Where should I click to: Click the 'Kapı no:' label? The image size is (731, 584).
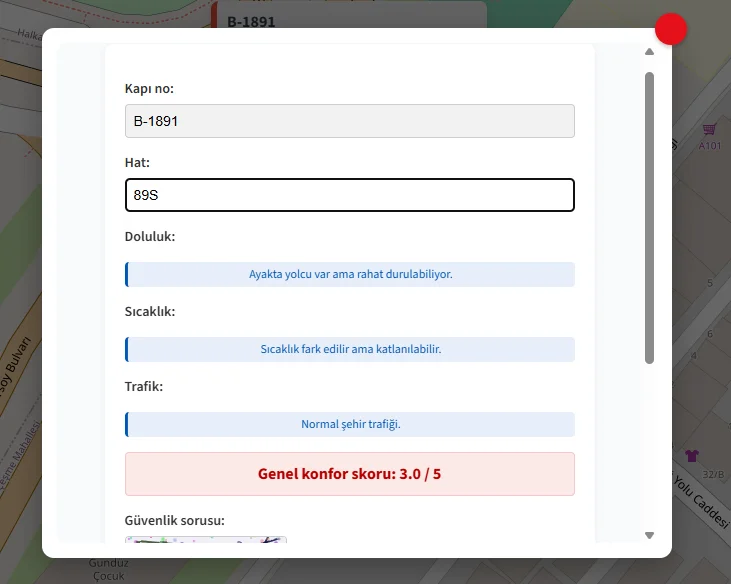tap(149, 89)
